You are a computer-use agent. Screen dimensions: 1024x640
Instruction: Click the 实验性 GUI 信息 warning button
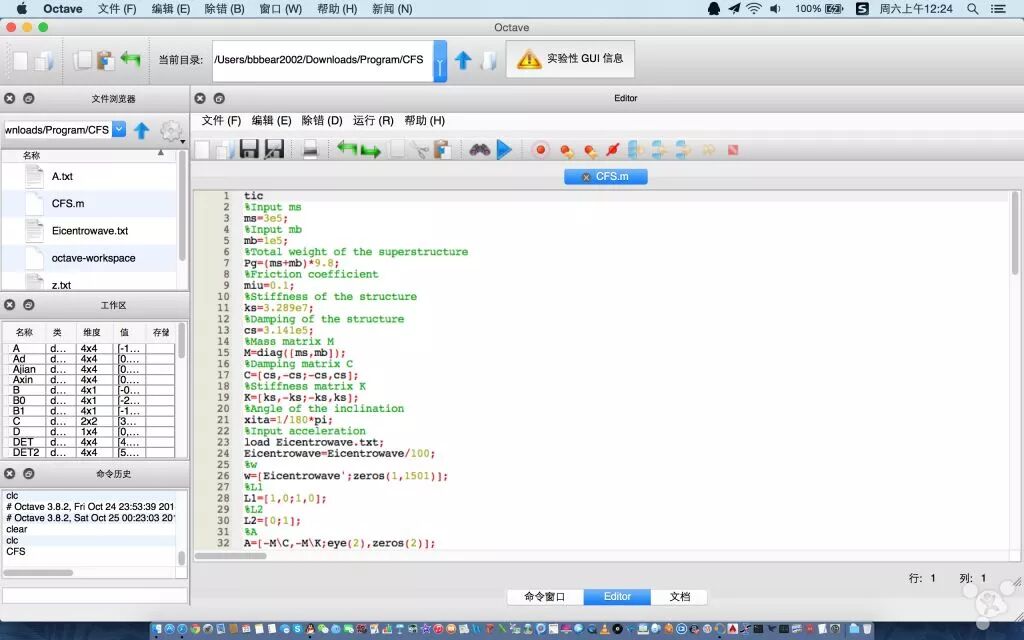click(570, 59)
